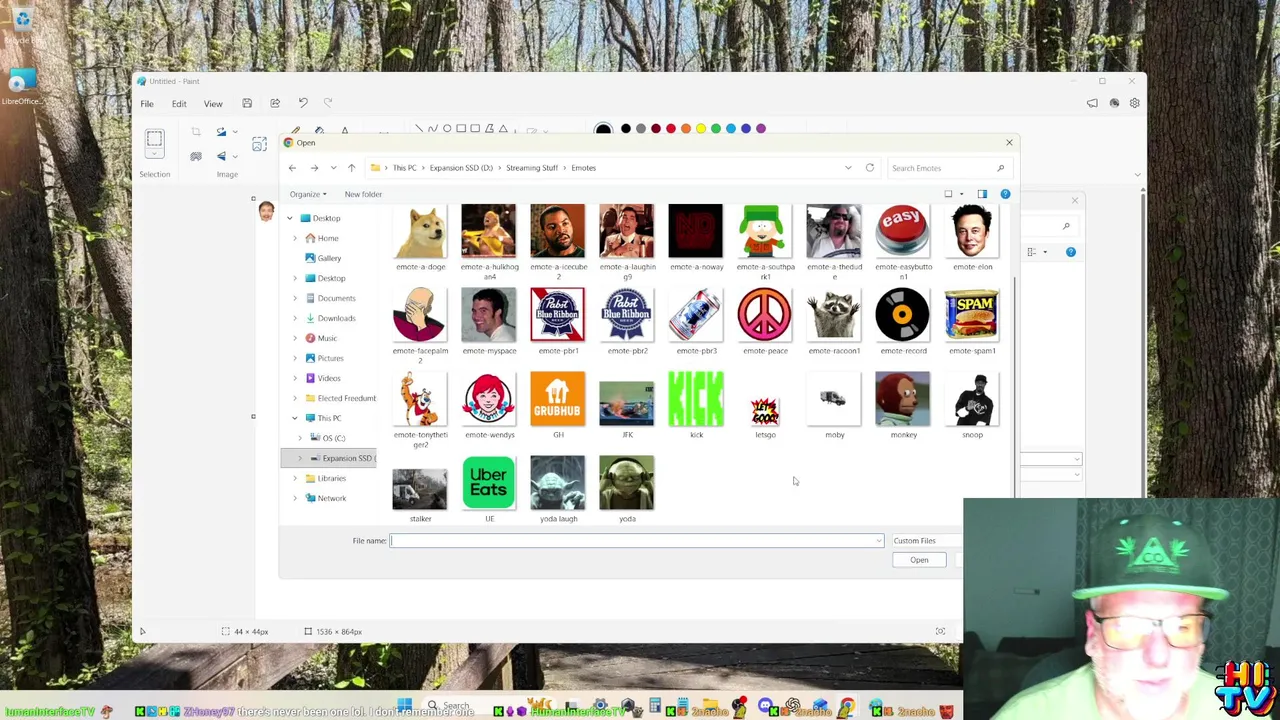Expand the Documents tree node
Image resolution: width=1280 pixels, height=720 pixels.
tap(295, 298)
